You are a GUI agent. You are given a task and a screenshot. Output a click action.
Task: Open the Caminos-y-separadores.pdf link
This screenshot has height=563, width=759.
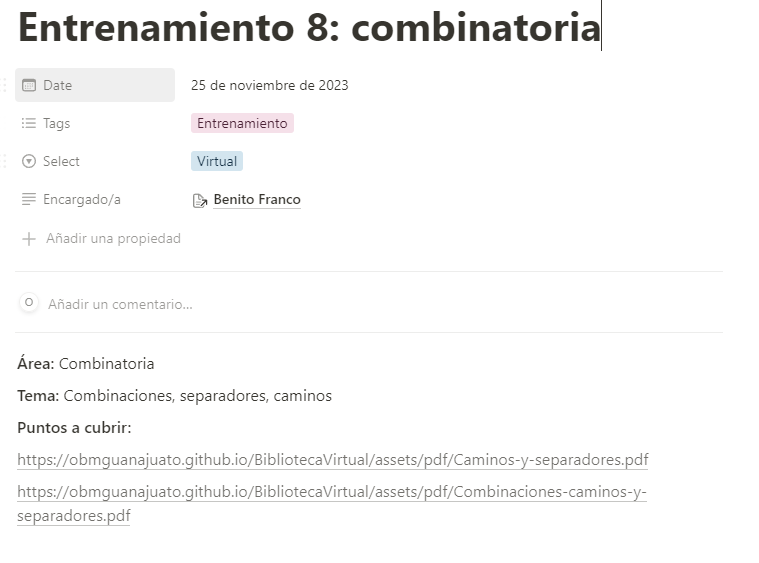[333, 460]
